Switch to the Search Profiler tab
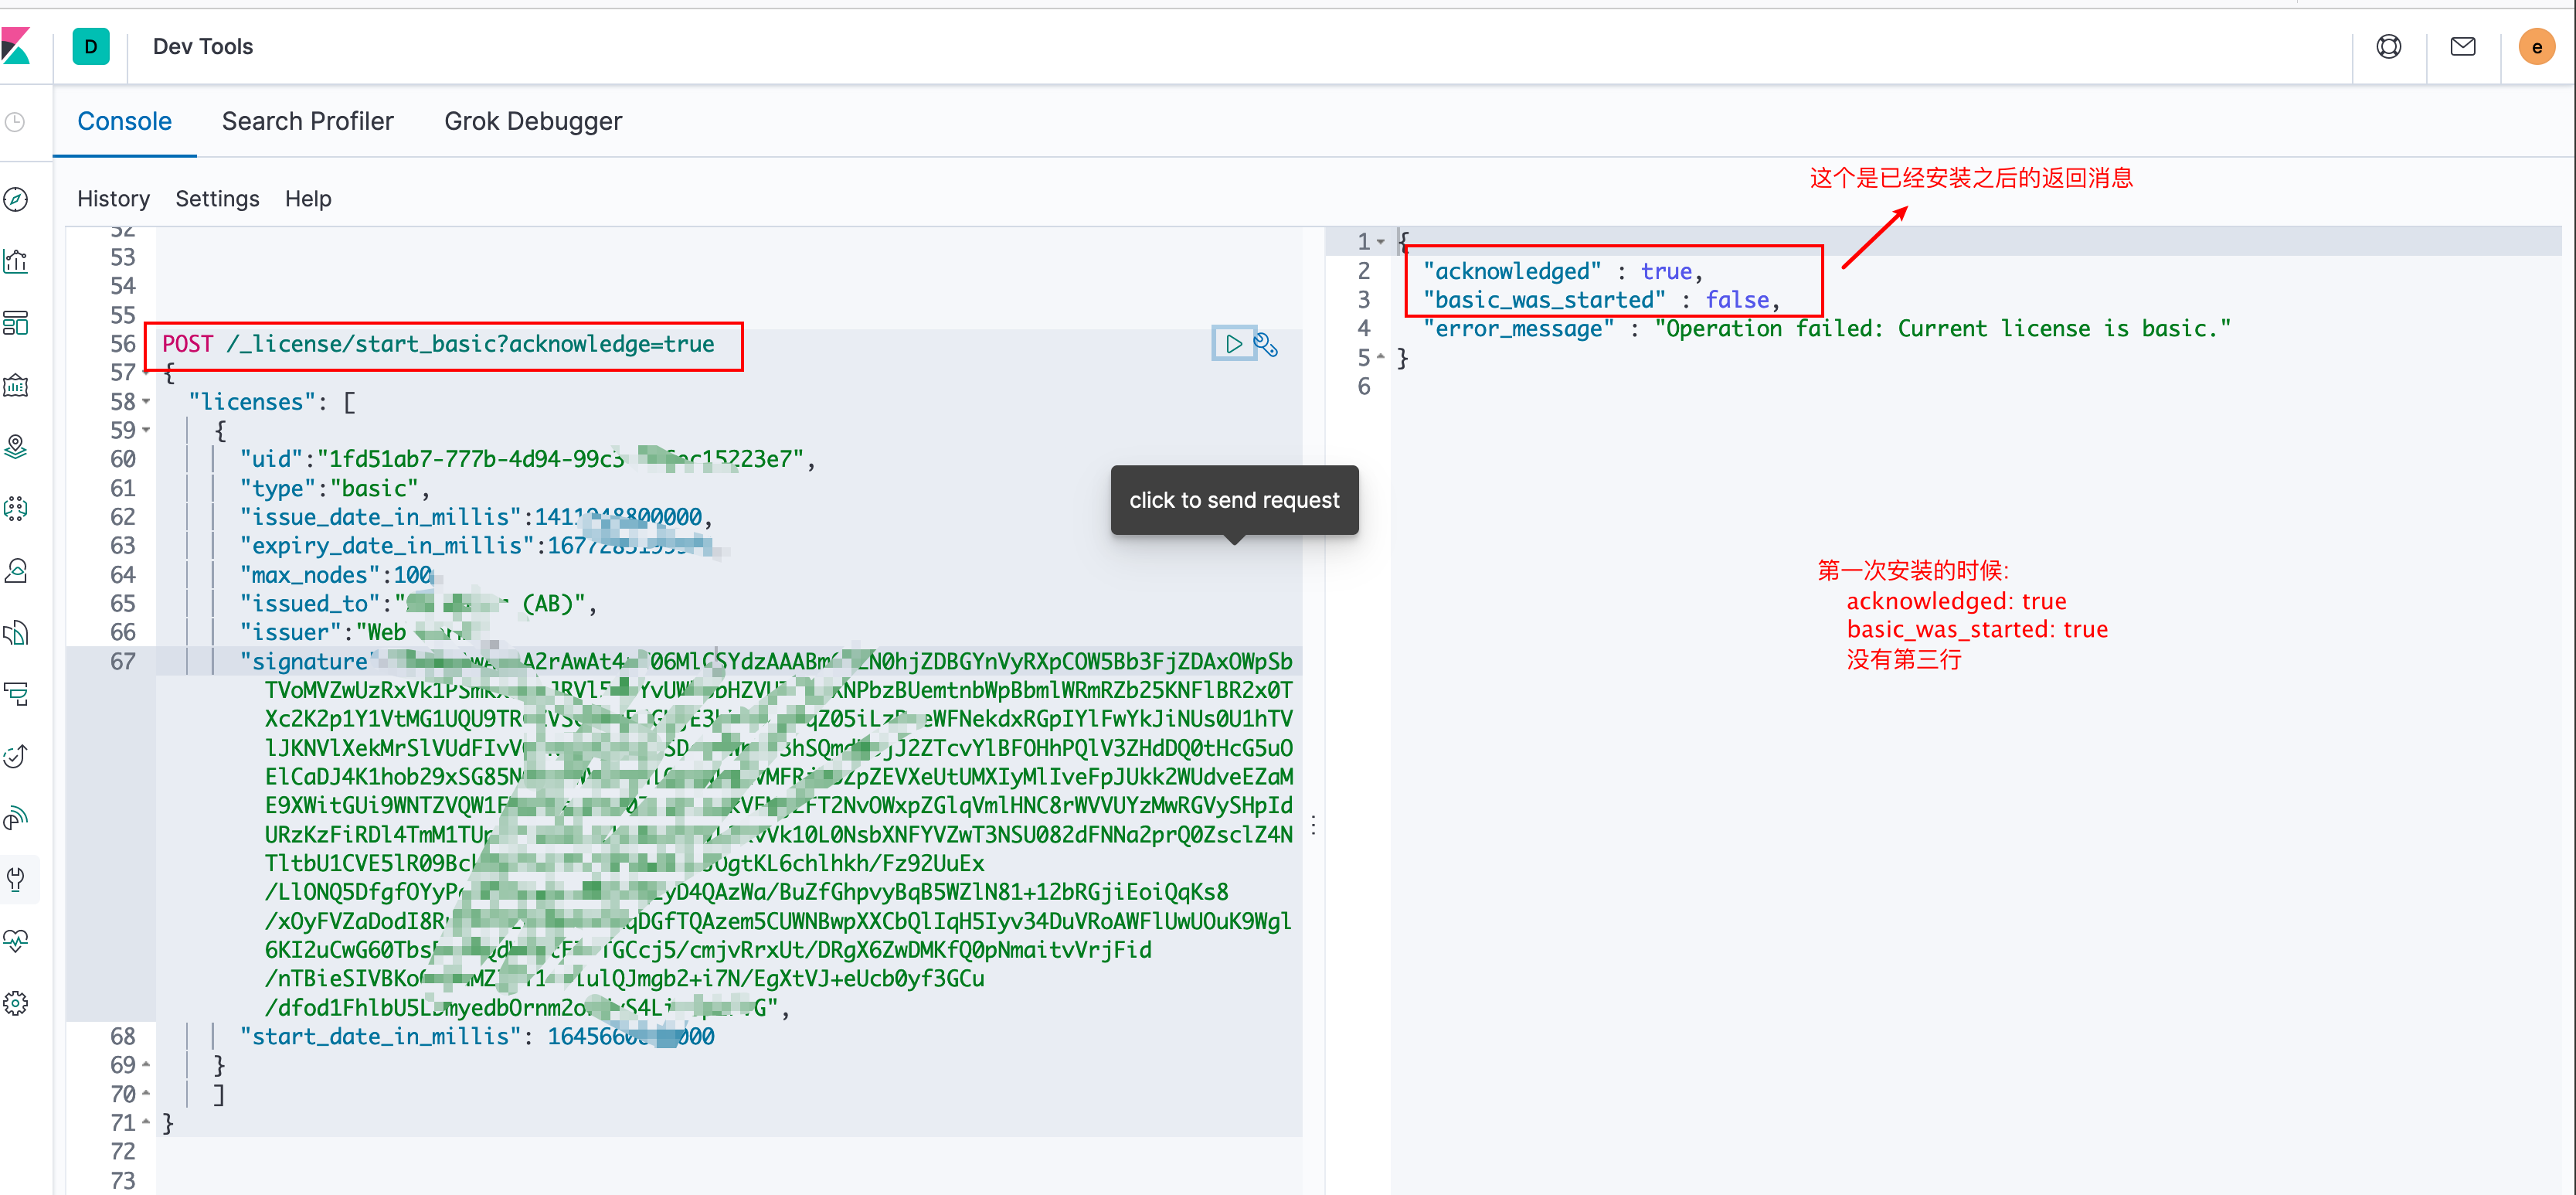2576x1195 pixels. [307, 121]
